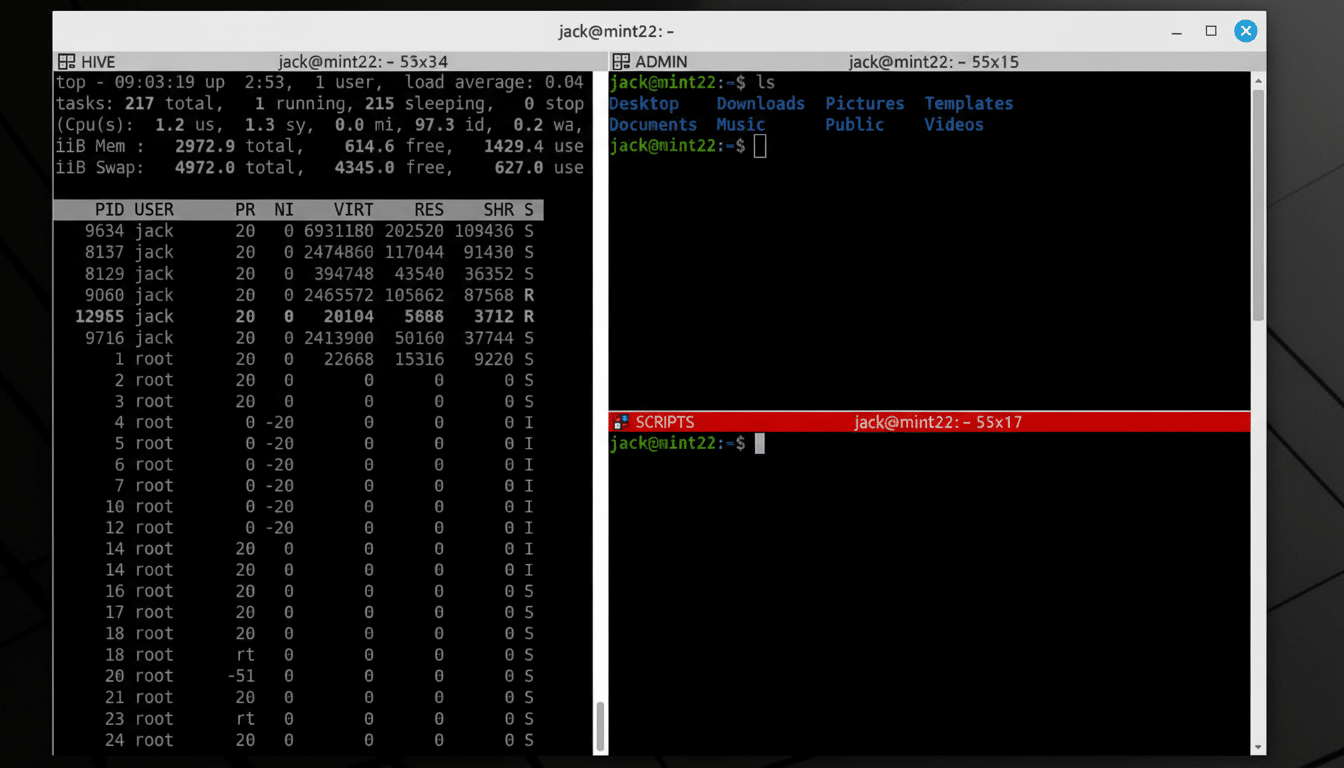The width and height of the screenshot is (1344, 768).
Task: Click the scroll-up arrow in the ADMIN pane
Action: [x=1258, y=81]
